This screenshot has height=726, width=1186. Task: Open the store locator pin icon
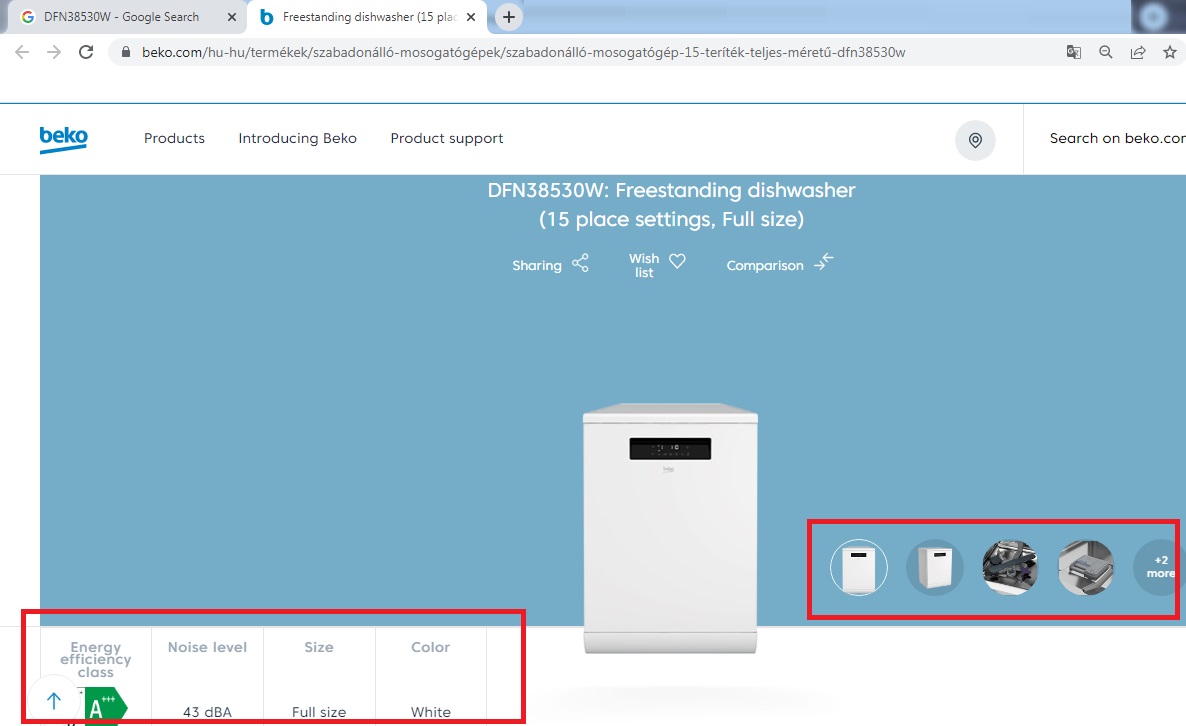point(975,140)
